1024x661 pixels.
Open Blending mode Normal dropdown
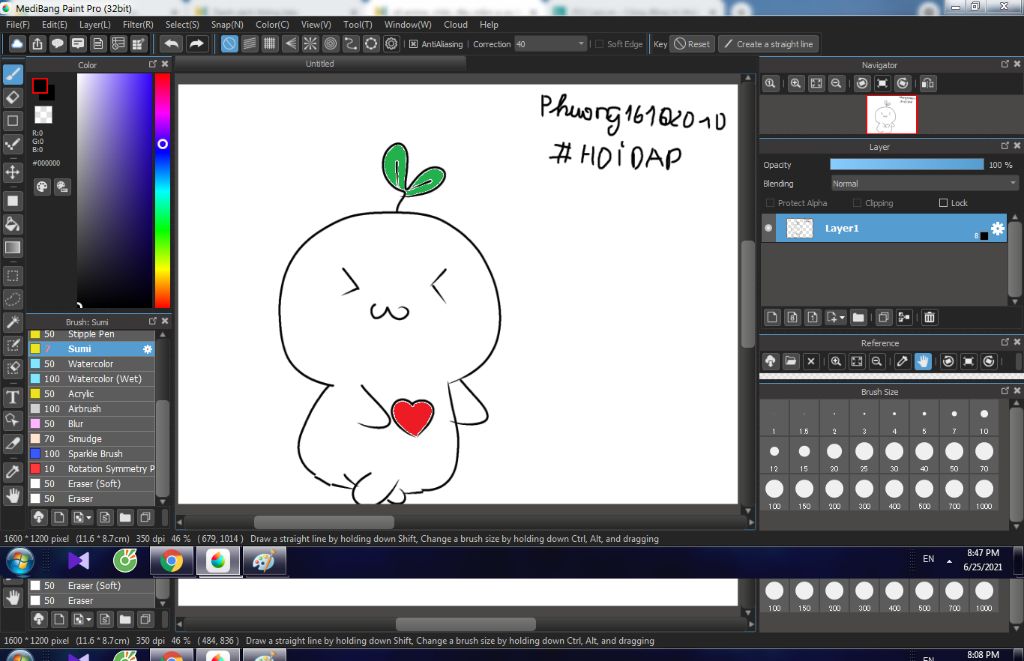924,184
